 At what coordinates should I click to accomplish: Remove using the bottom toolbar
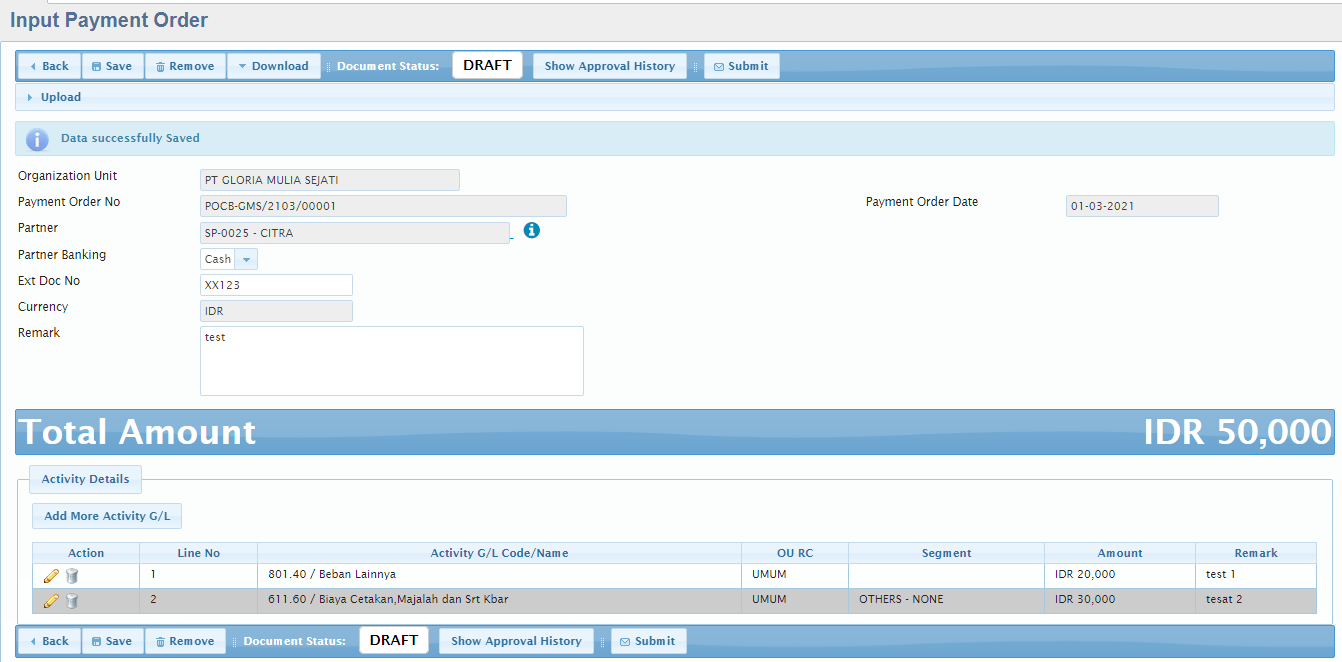point(185,641)
